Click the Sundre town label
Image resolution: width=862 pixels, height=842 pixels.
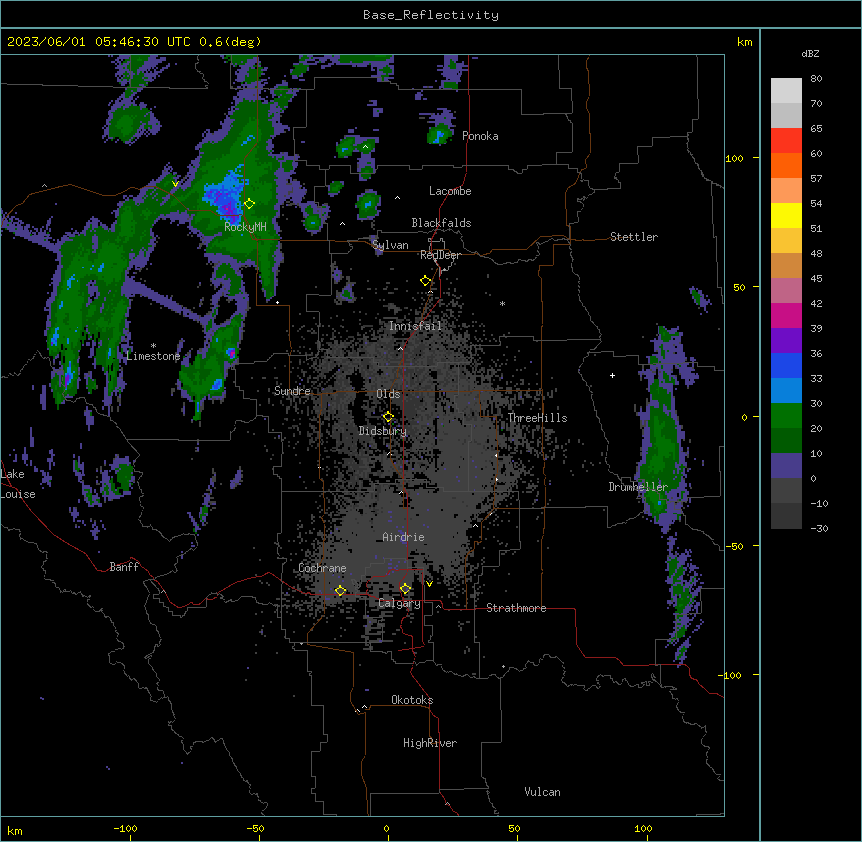292,391
